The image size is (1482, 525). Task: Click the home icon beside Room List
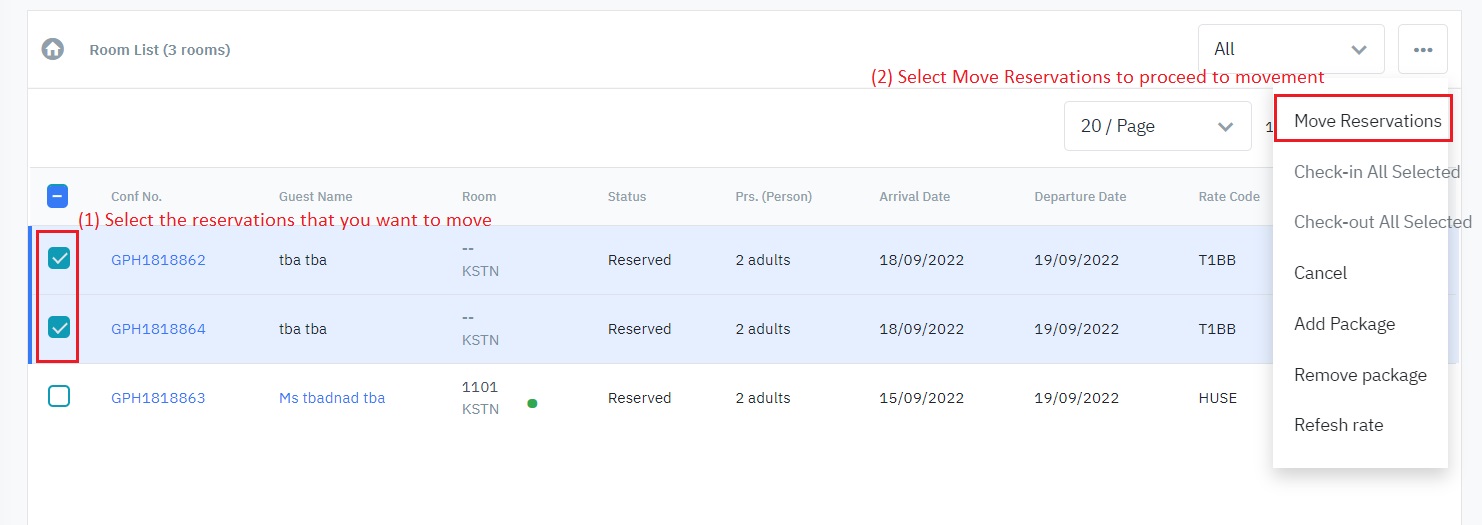pyautogui.click(x=53, y=49)
